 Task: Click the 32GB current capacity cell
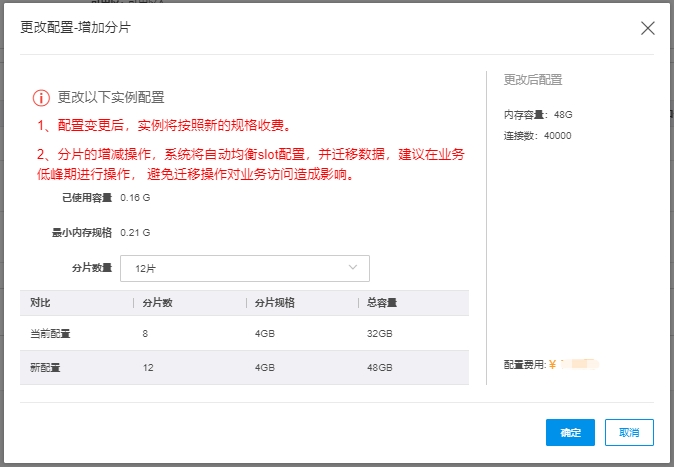tap(380, 333)
